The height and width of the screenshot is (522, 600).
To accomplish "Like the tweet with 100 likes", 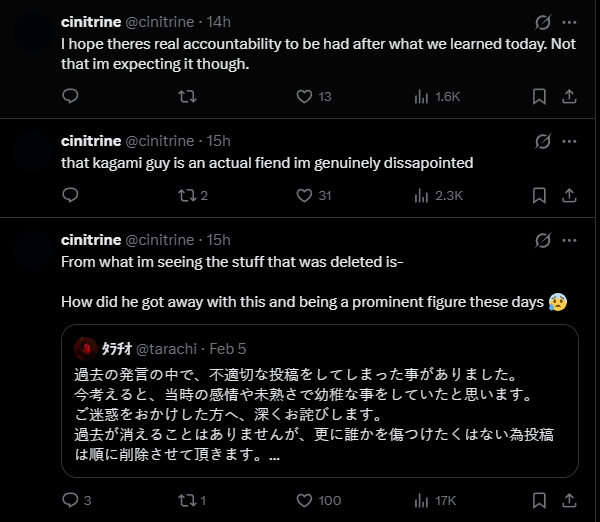I will tap(319, 500).
